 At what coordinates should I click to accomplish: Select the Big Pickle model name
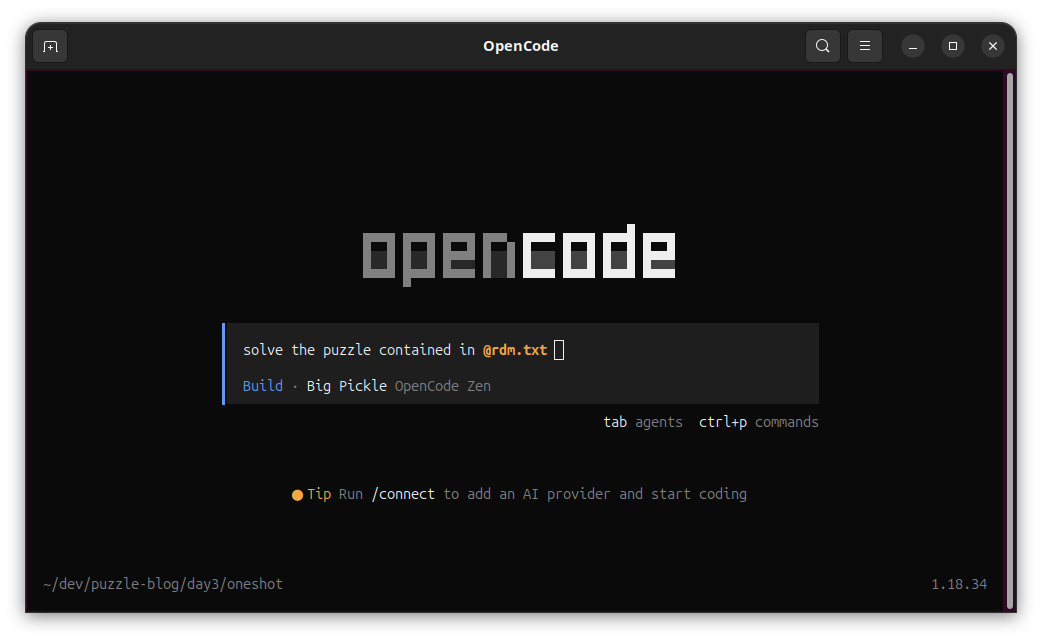tap(346, 386)
